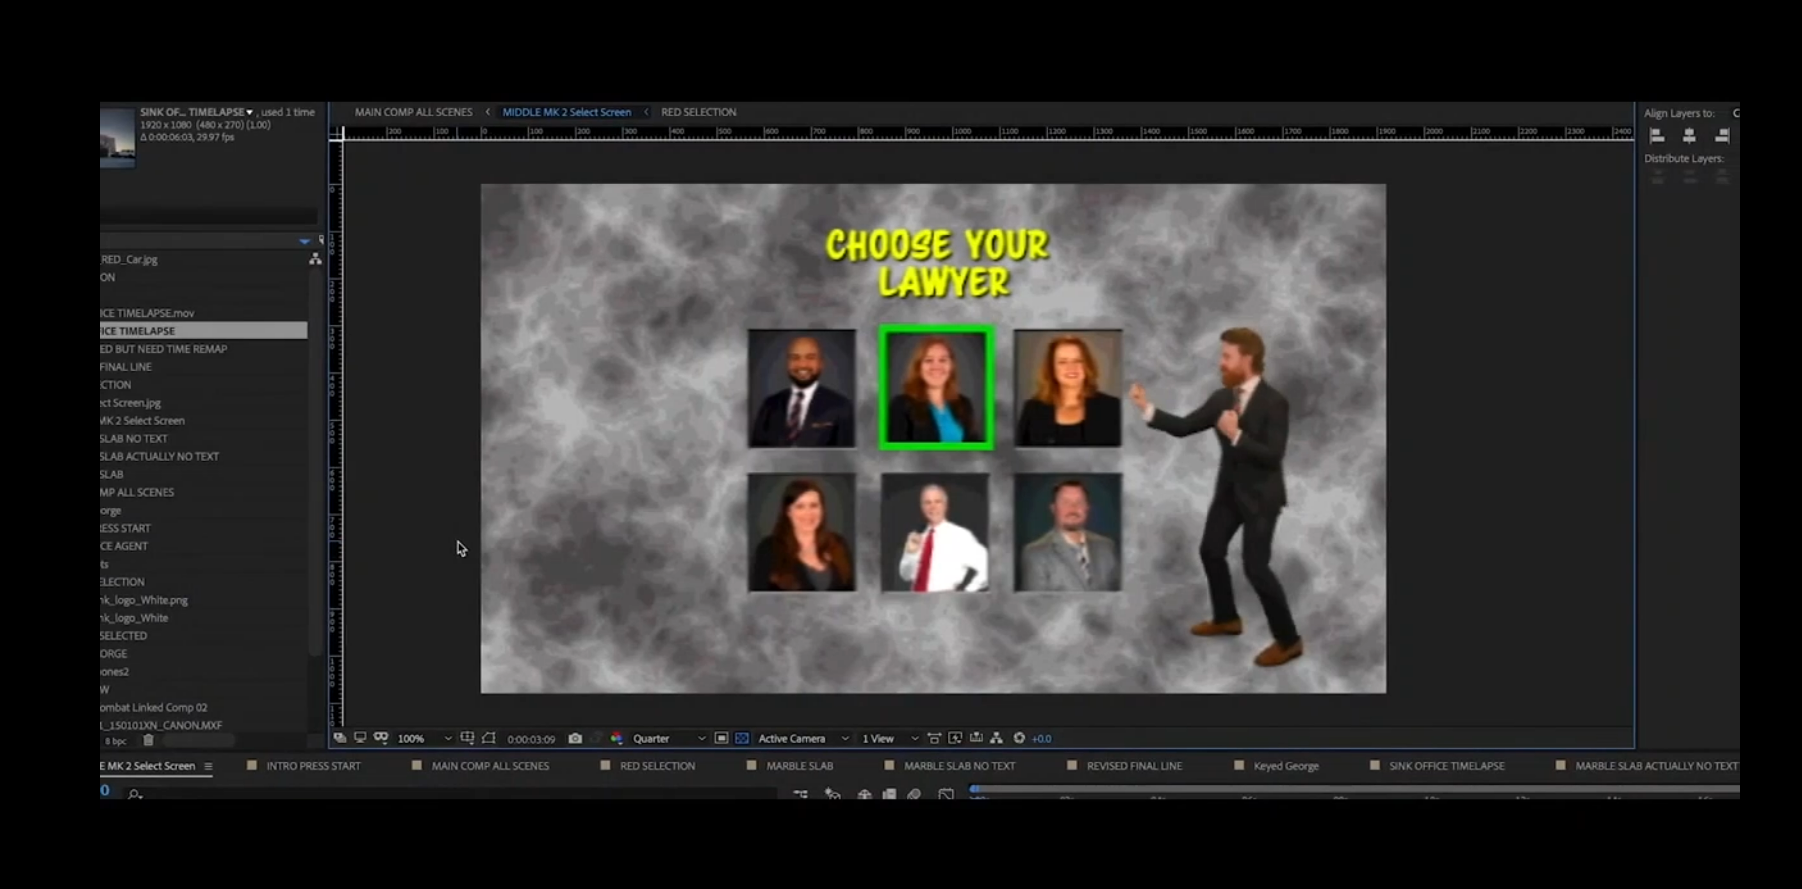Click the Align Right icon
This screenshot has height=889, width=1802.
click(x=1721, y=135)
